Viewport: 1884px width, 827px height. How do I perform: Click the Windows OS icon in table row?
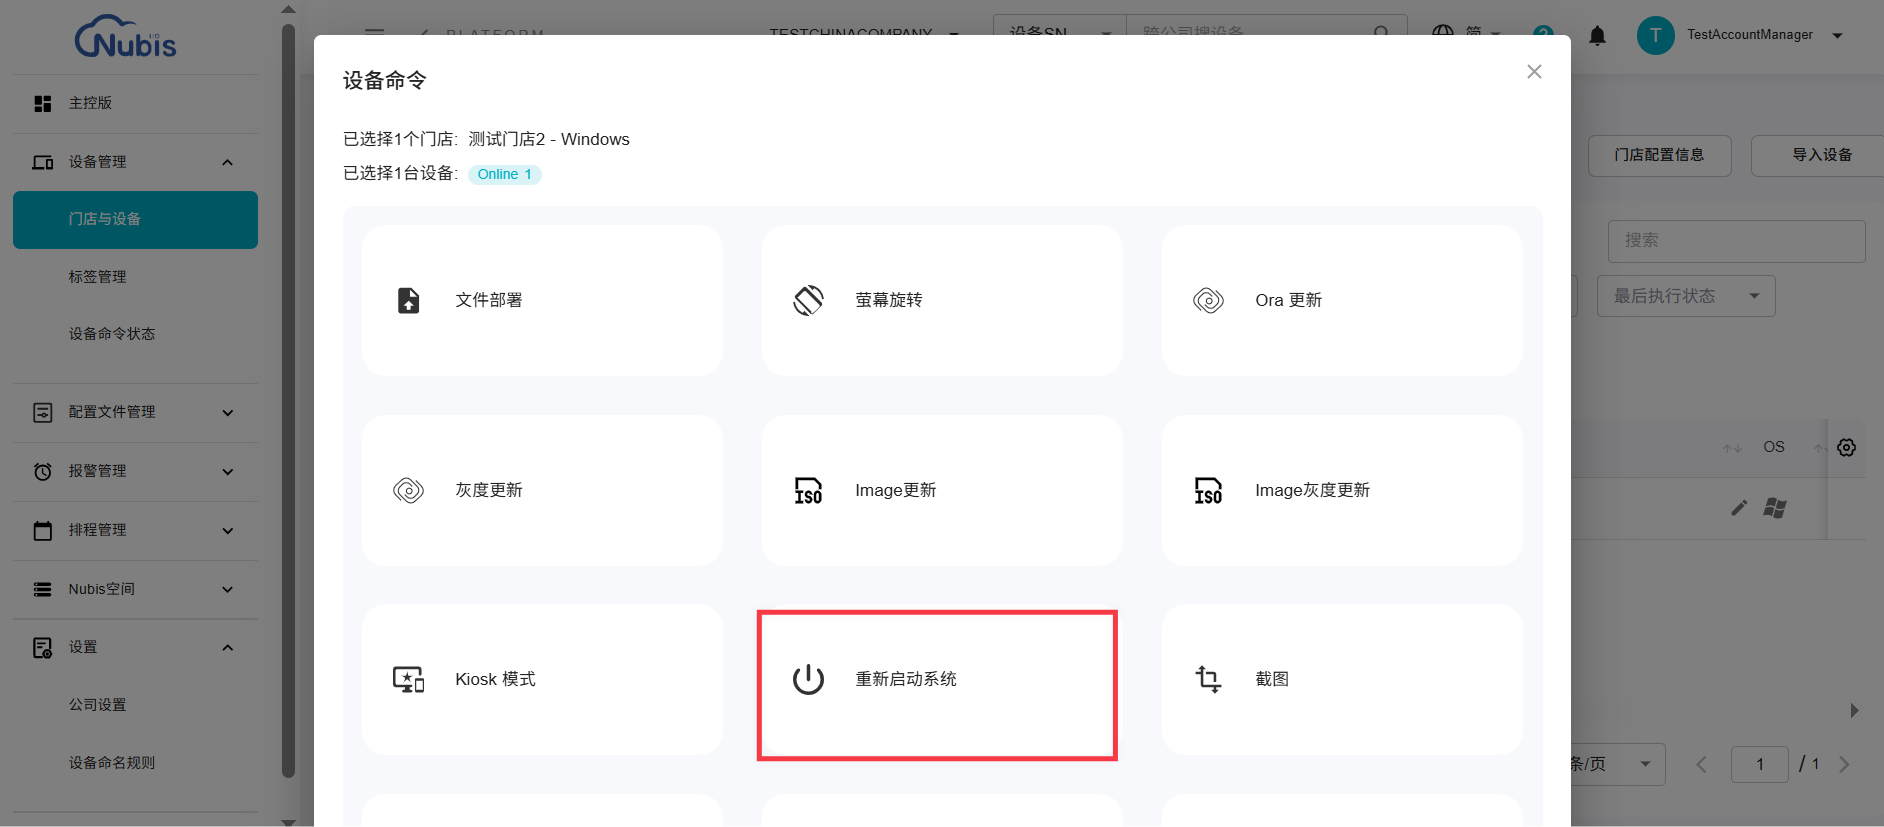coord(1775,508)
